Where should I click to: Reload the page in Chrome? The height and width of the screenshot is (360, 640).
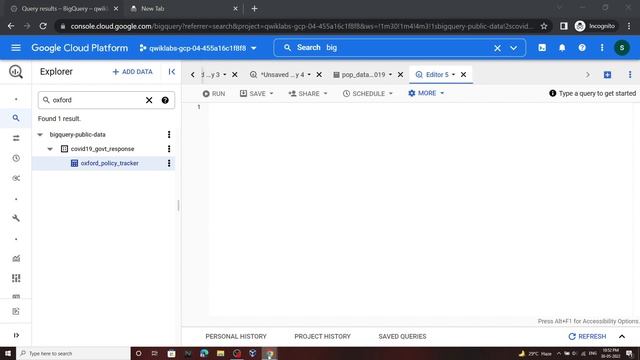(43, 26)
